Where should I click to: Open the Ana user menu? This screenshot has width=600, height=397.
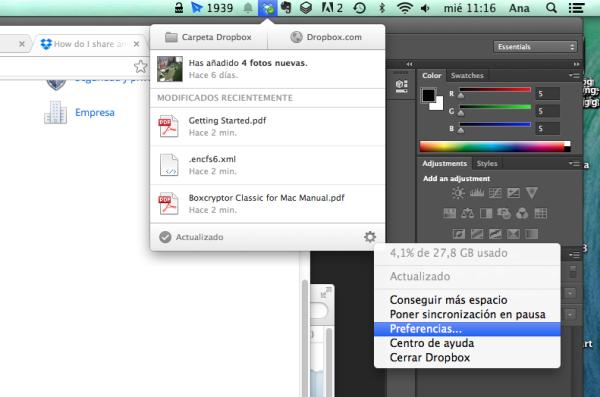coord(519,8)
